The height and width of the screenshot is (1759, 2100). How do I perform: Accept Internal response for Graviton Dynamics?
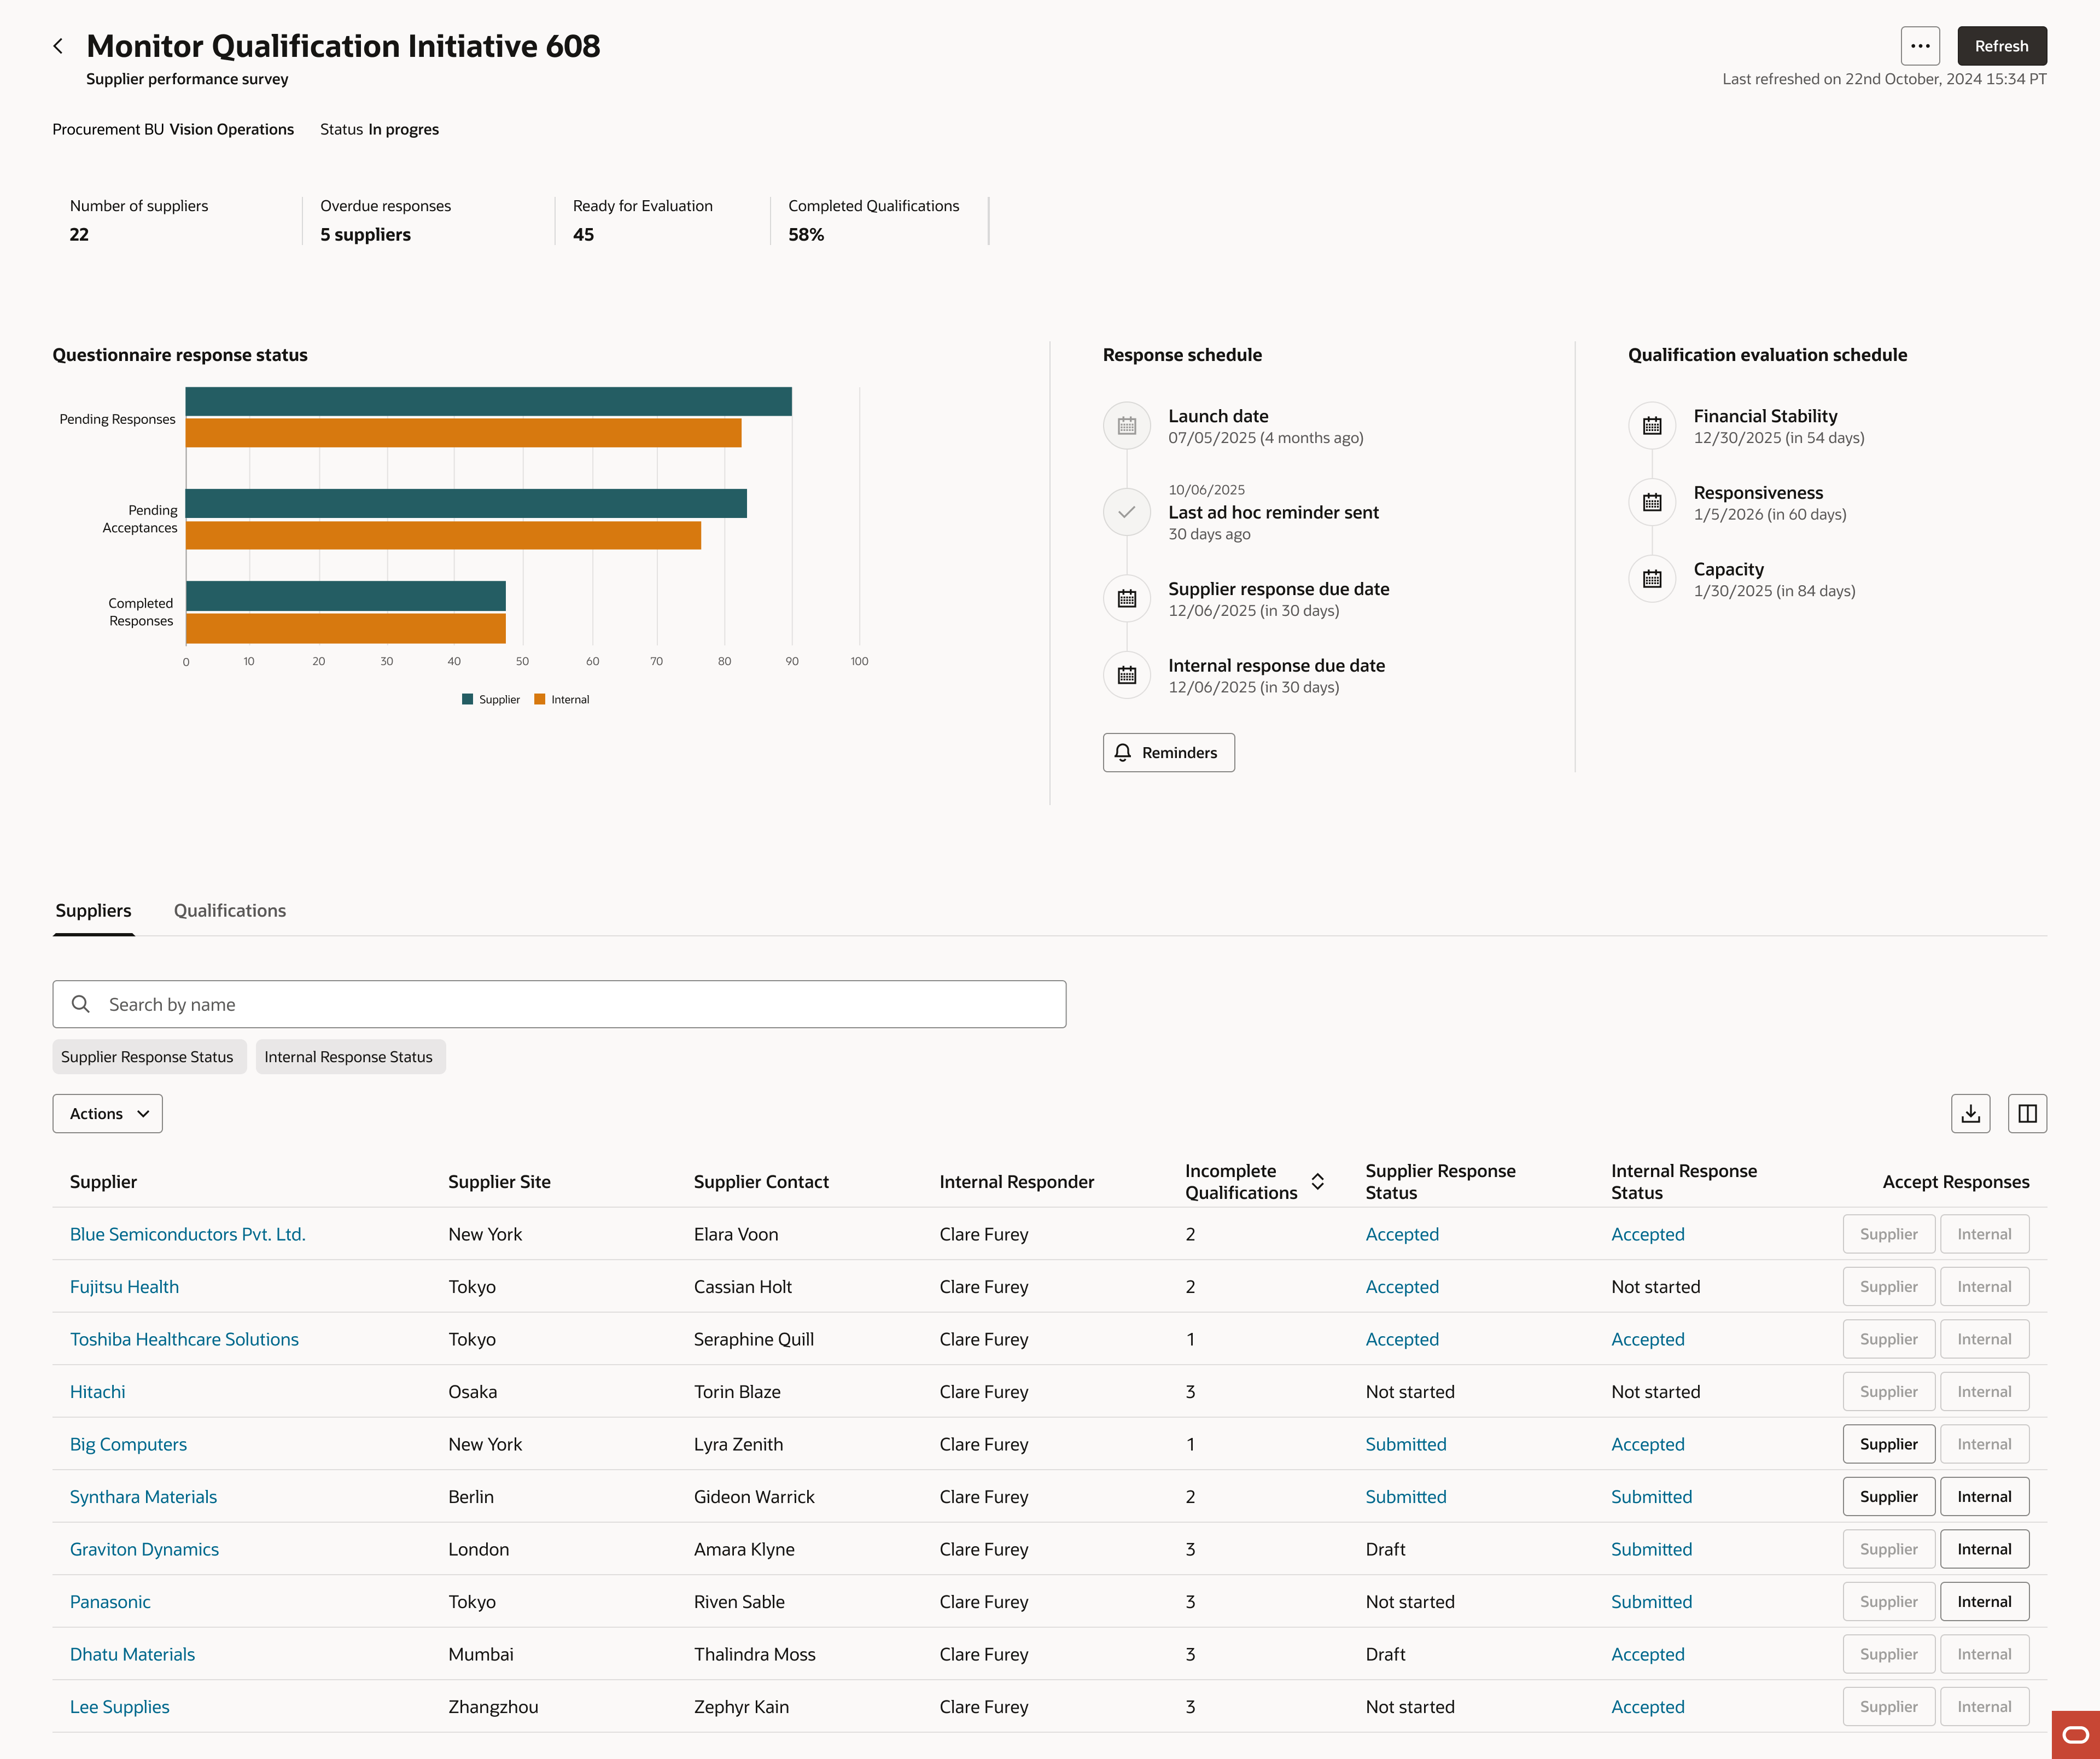(1984, 1549)
